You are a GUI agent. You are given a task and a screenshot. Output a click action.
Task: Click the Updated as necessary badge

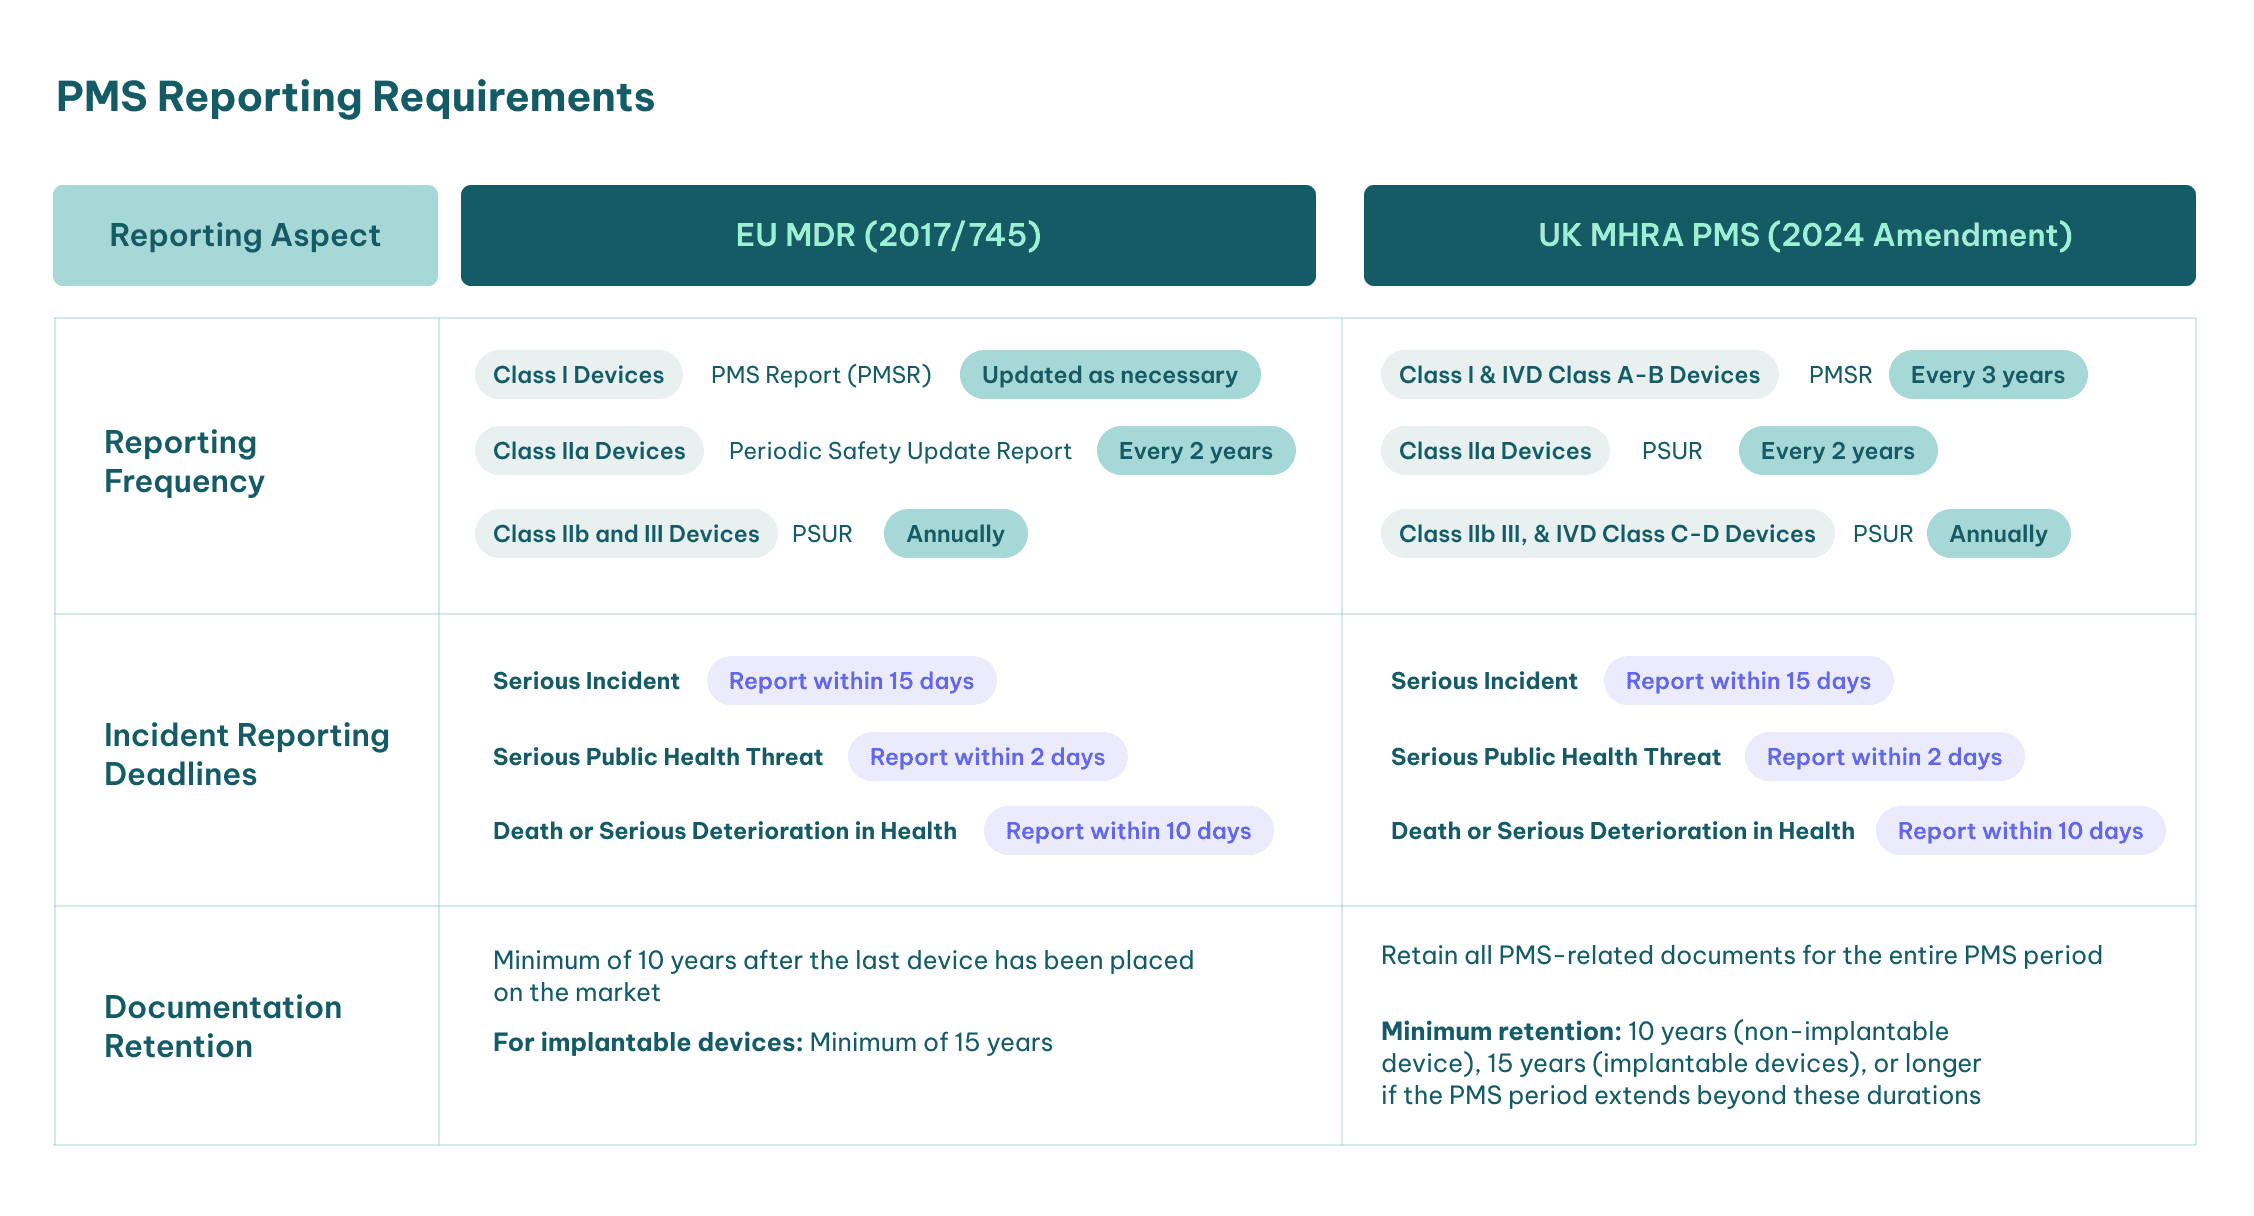click(1110, 375)
